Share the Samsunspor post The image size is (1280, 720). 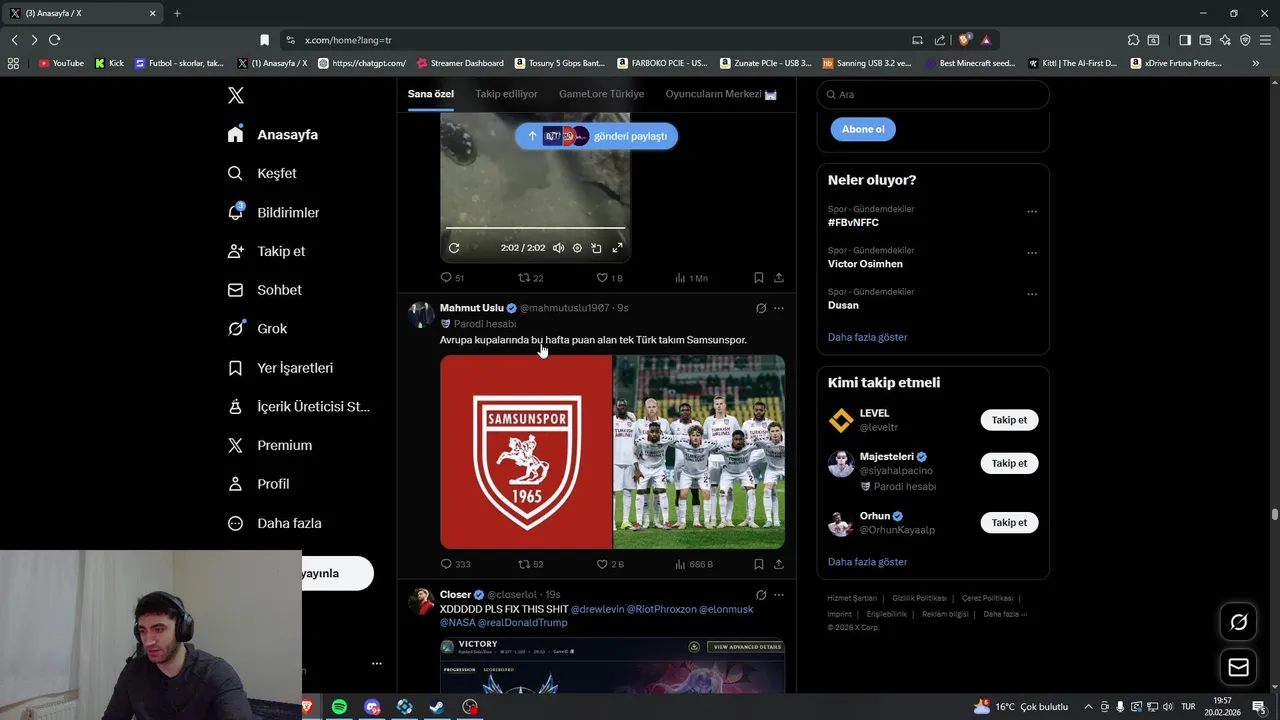[x=779, y=564]
